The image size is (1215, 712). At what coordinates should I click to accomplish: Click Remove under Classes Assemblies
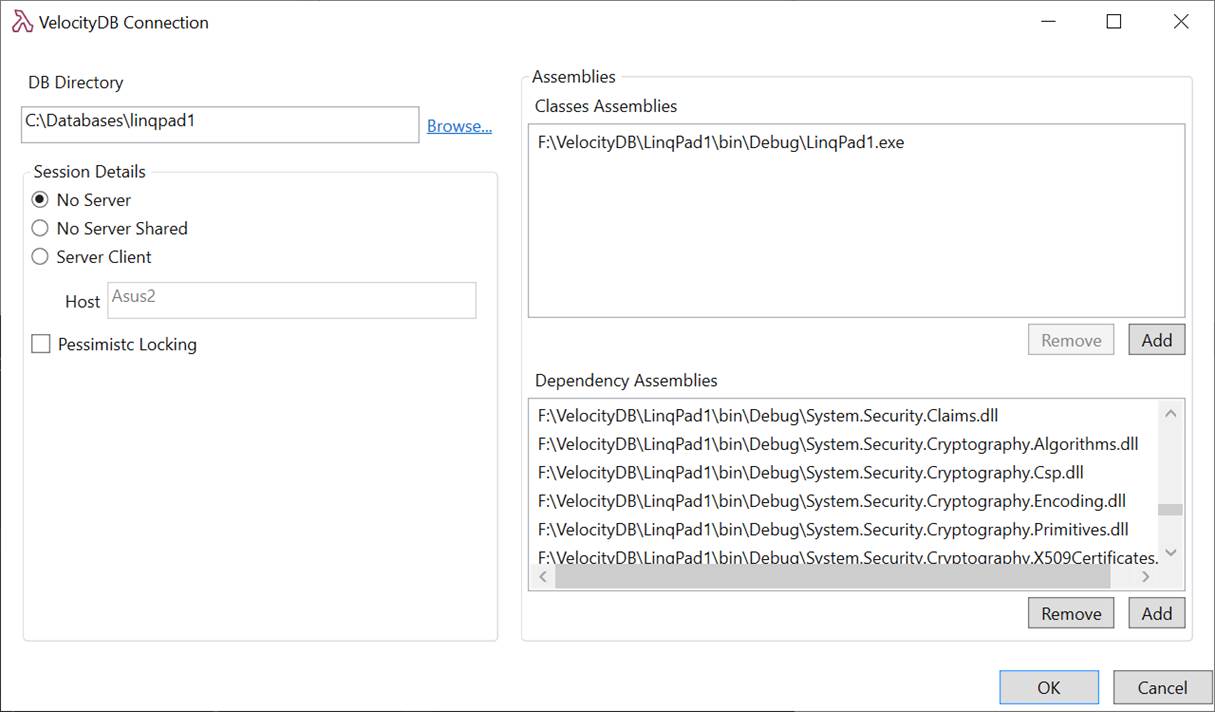click(x=1071, y=340)
